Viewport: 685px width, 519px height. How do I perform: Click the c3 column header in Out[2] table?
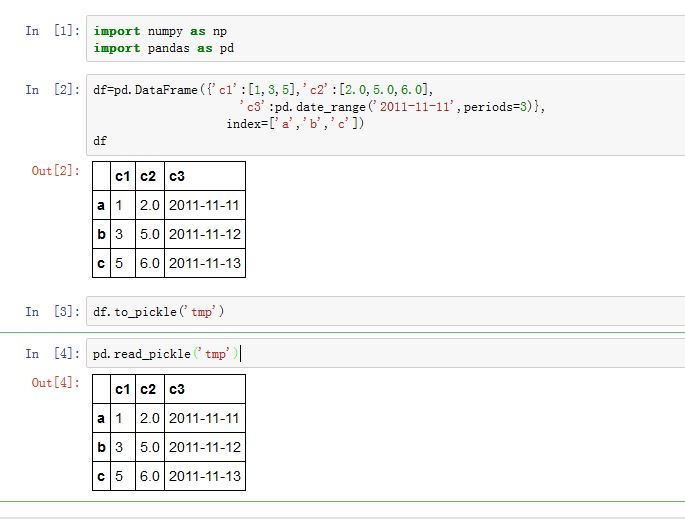pos(177,177)
